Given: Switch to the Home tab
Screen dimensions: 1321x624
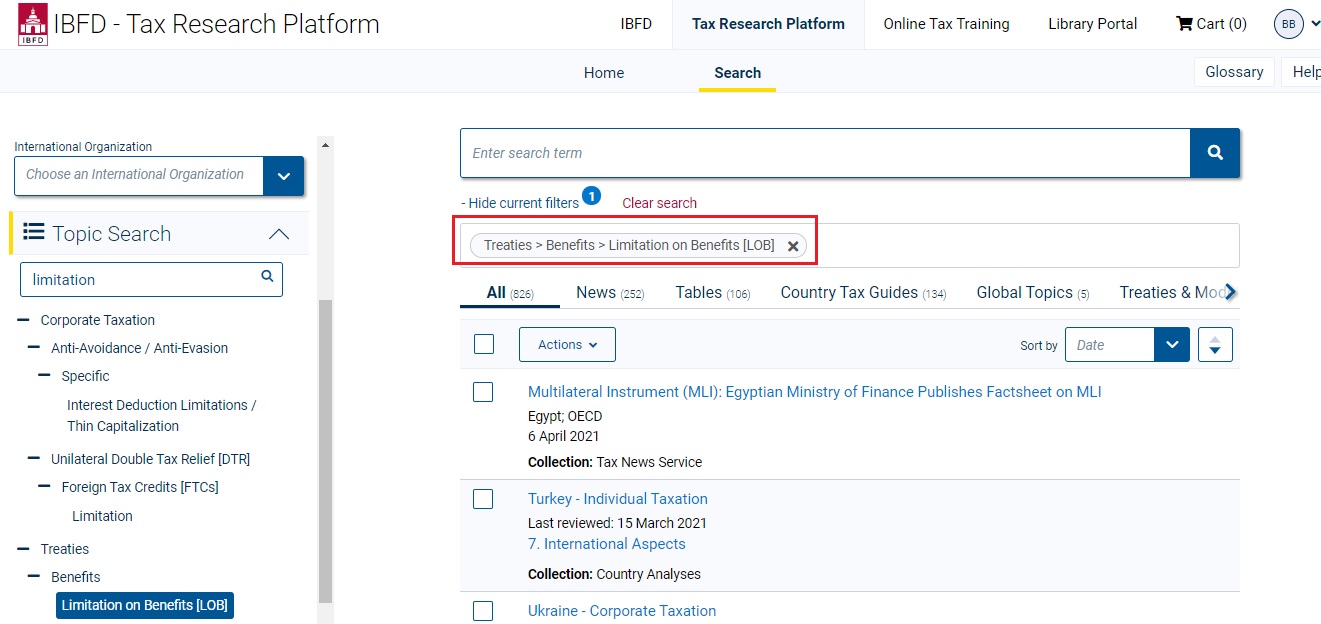Looking at the screenshot, I should point(604,73).
